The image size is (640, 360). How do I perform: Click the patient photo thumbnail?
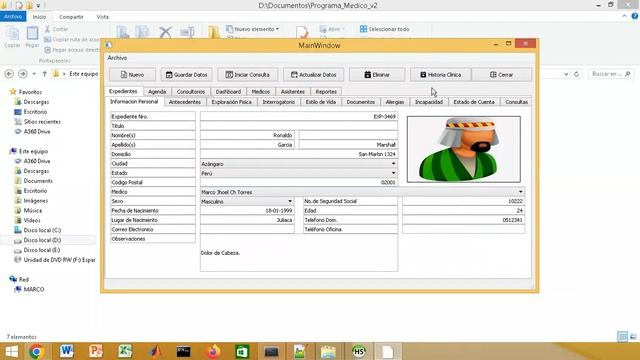(464, 149)
